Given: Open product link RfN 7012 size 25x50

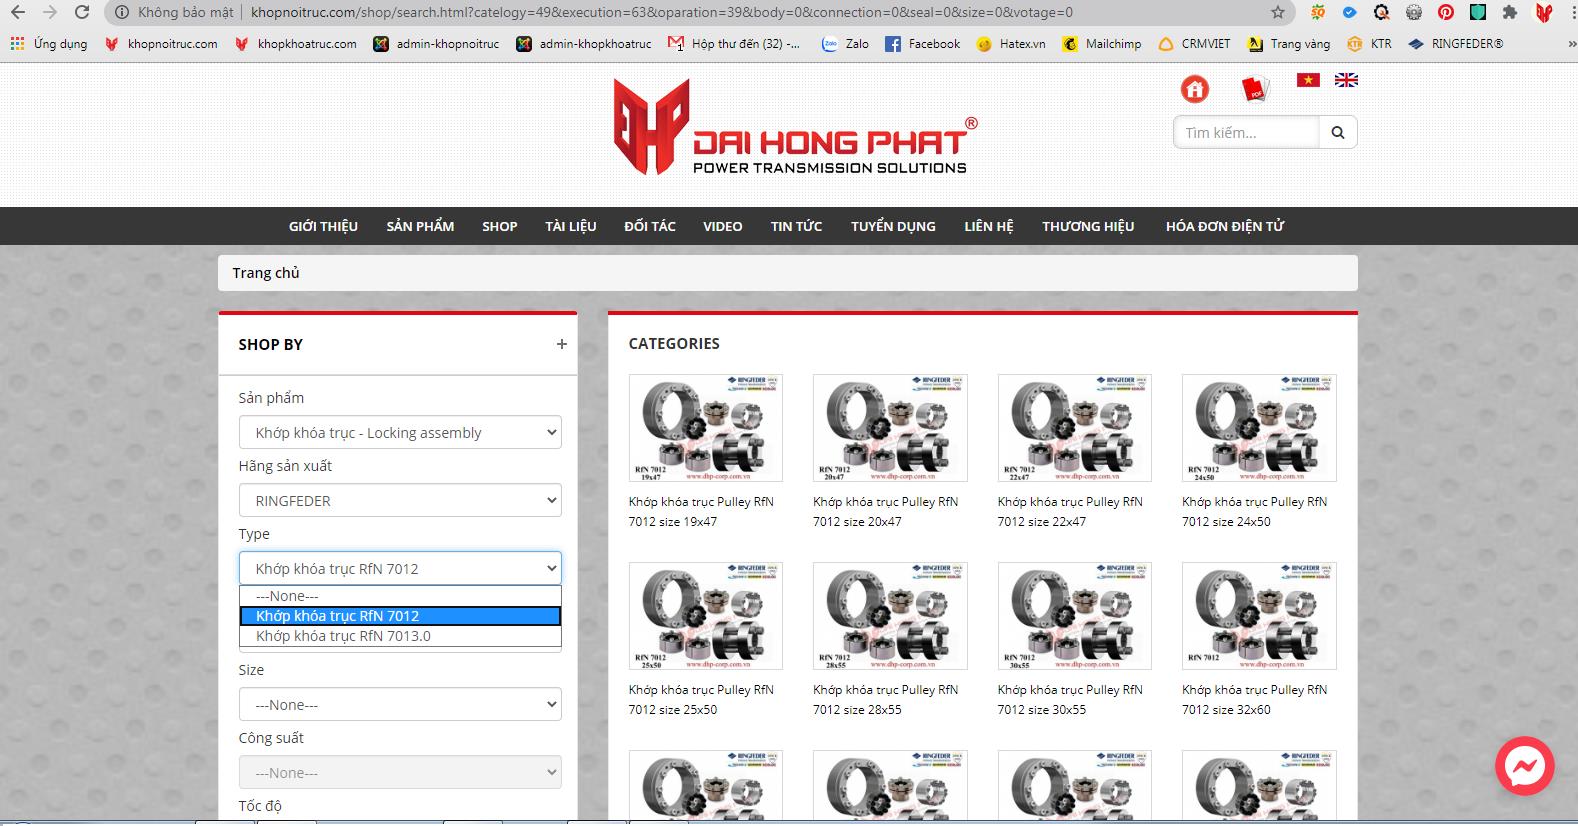Looking at the screenshot, I should pos(701,699).
